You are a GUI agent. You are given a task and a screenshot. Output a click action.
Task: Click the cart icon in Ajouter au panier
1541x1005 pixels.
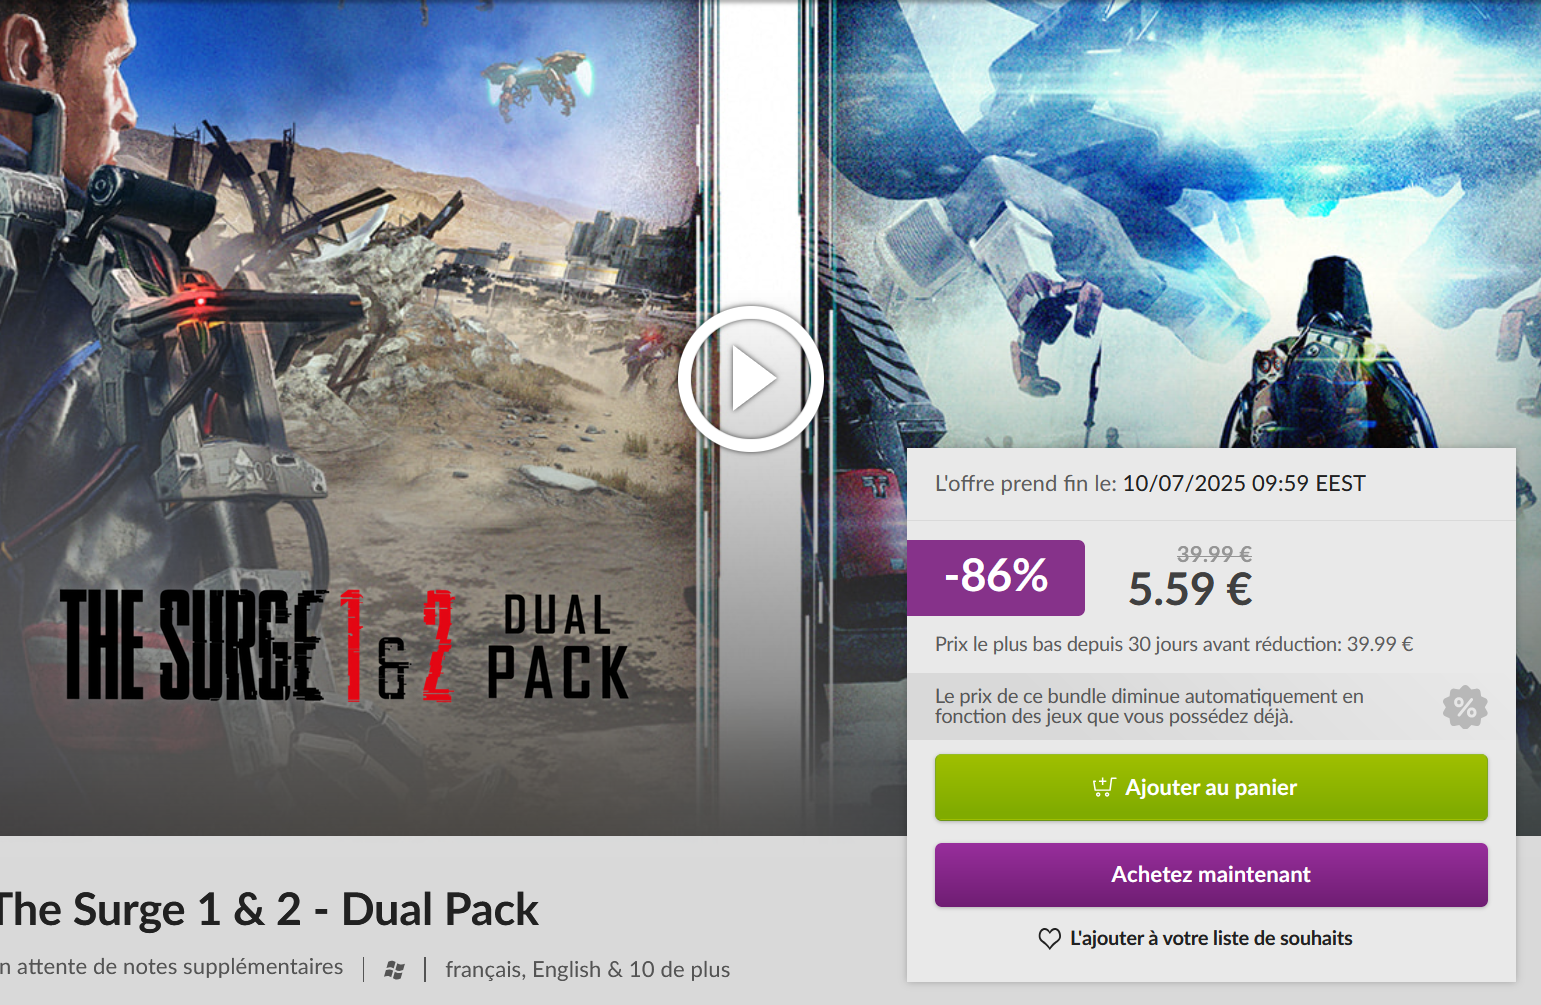pos(1103,788)
